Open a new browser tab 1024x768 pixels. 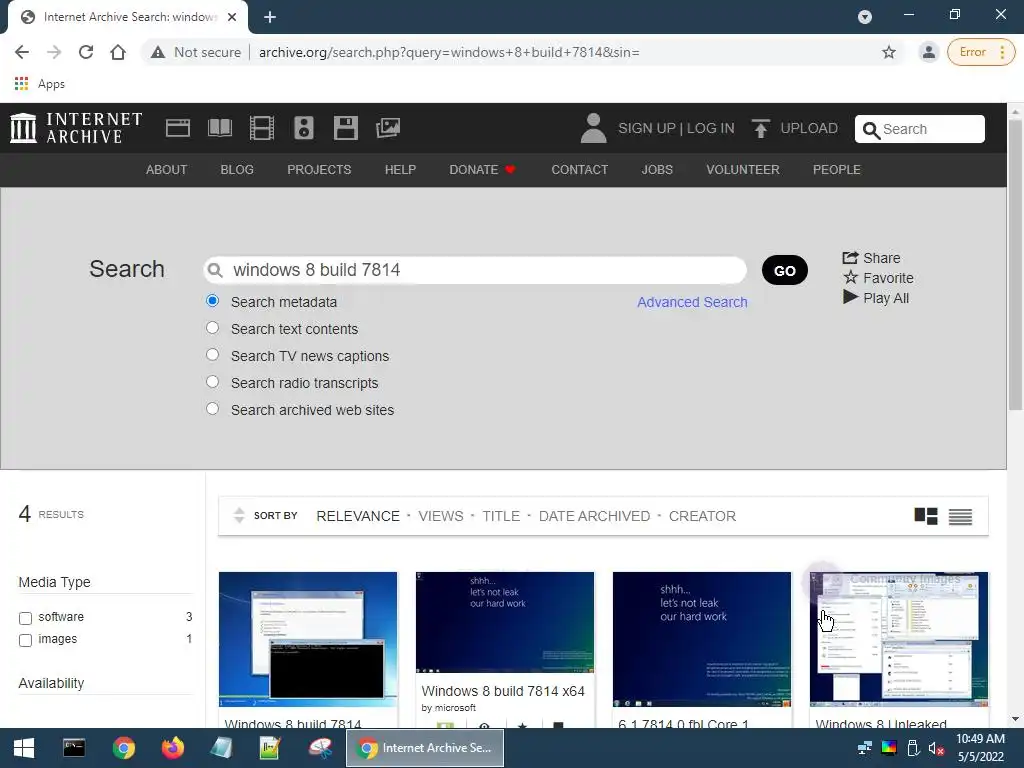point(270,17)
